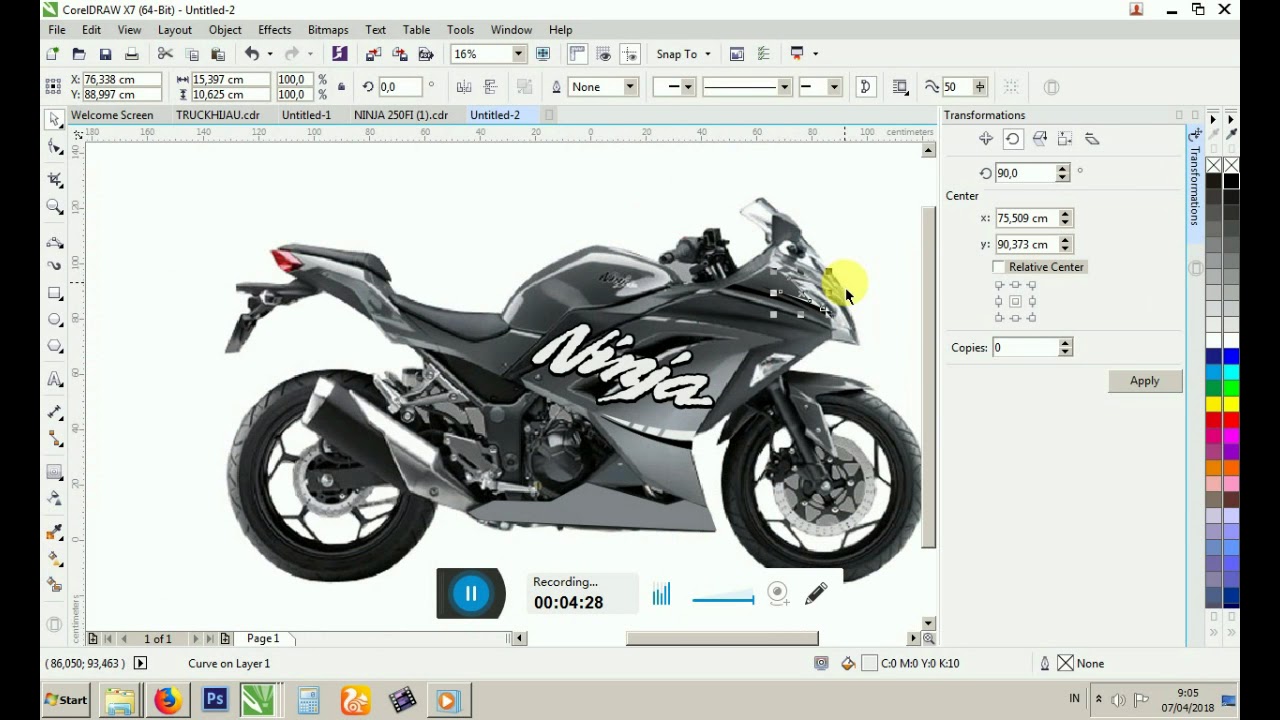Select the Transparency tool

click(54, 498)
